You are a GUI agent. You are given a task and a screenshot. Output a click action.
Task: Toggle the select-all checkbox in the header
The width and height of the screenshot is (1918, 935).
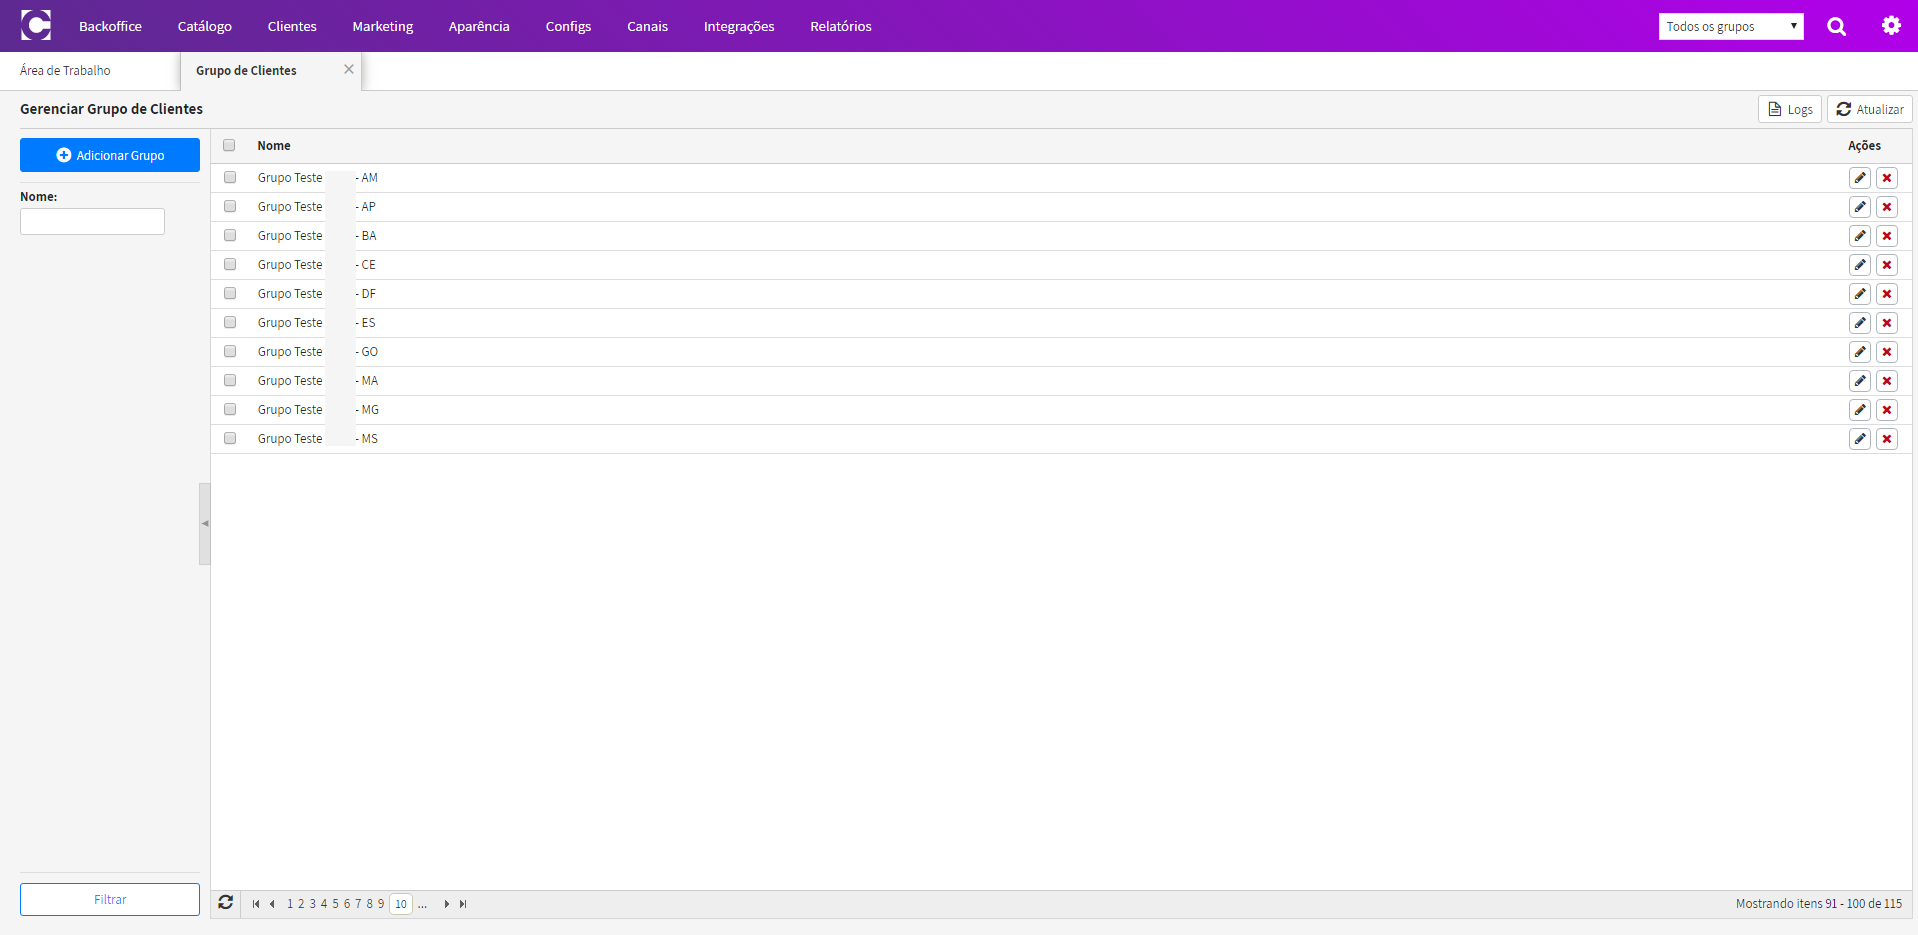pos(229,145)
